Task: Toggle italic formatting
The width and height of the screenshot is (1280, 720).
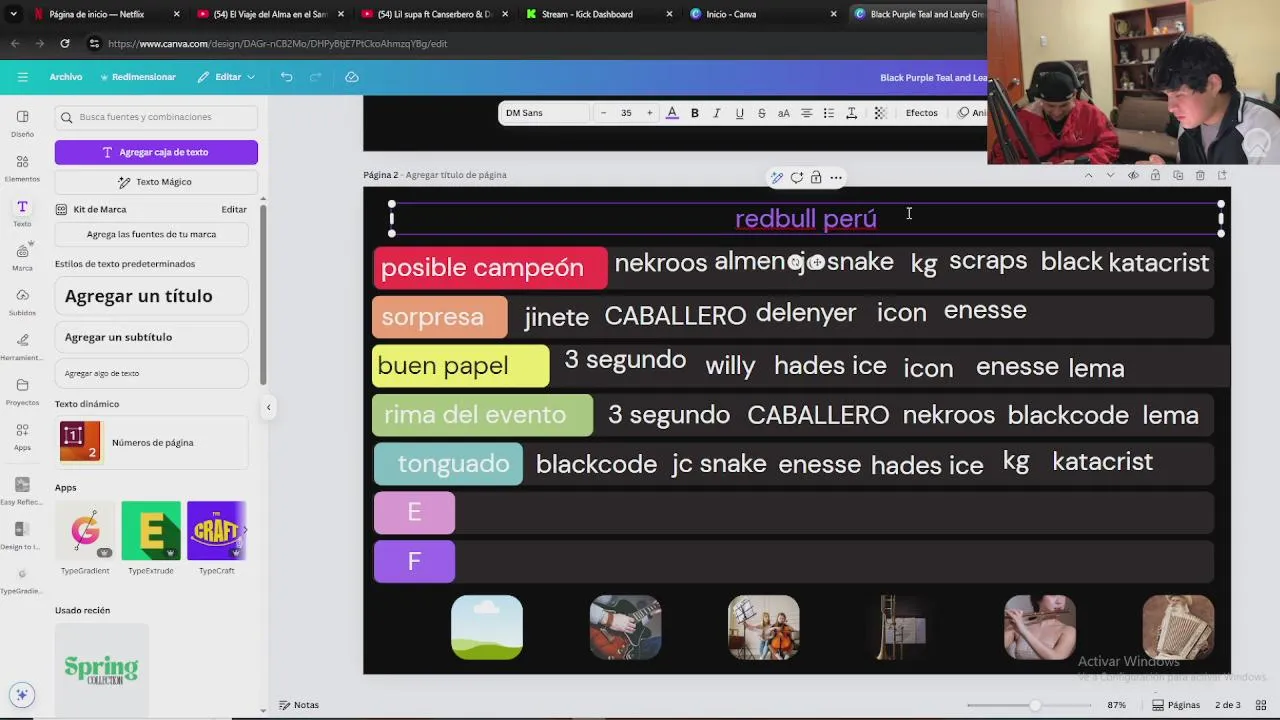Action: pos(717,113)
